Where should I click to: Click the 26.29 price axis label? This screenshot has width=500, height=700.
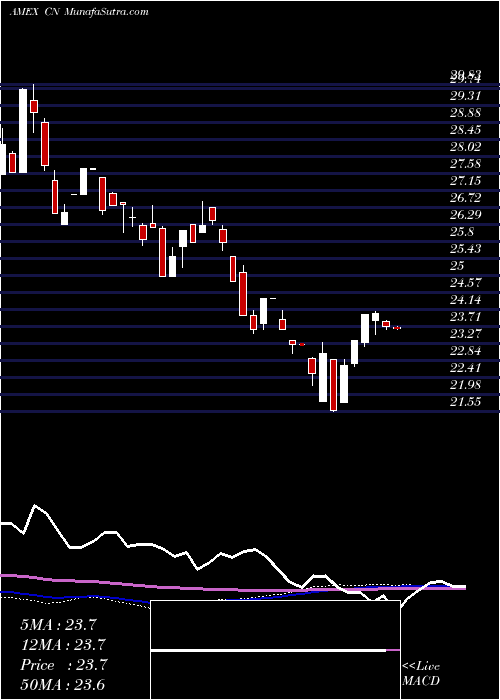466,214
